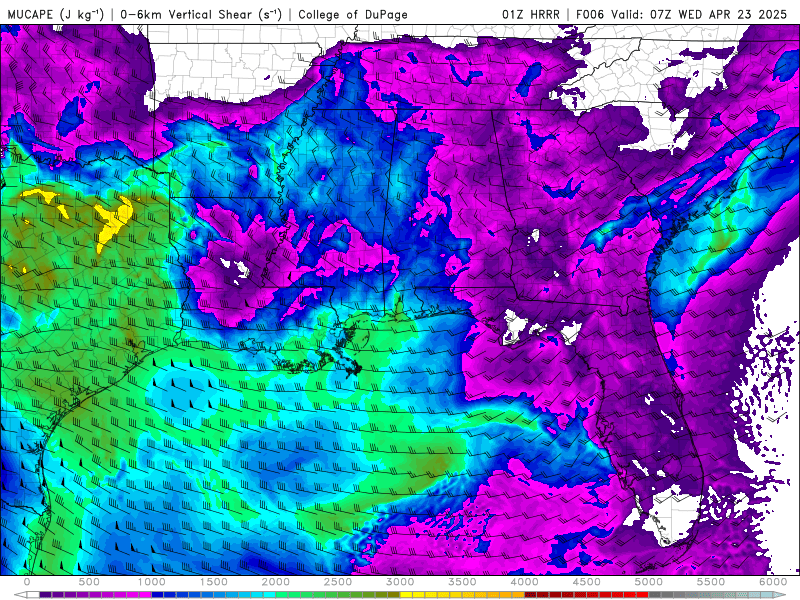This screenshot has height=600, width=800.
Task: Click the '2500' colorbar label
Action: point(338,582)
